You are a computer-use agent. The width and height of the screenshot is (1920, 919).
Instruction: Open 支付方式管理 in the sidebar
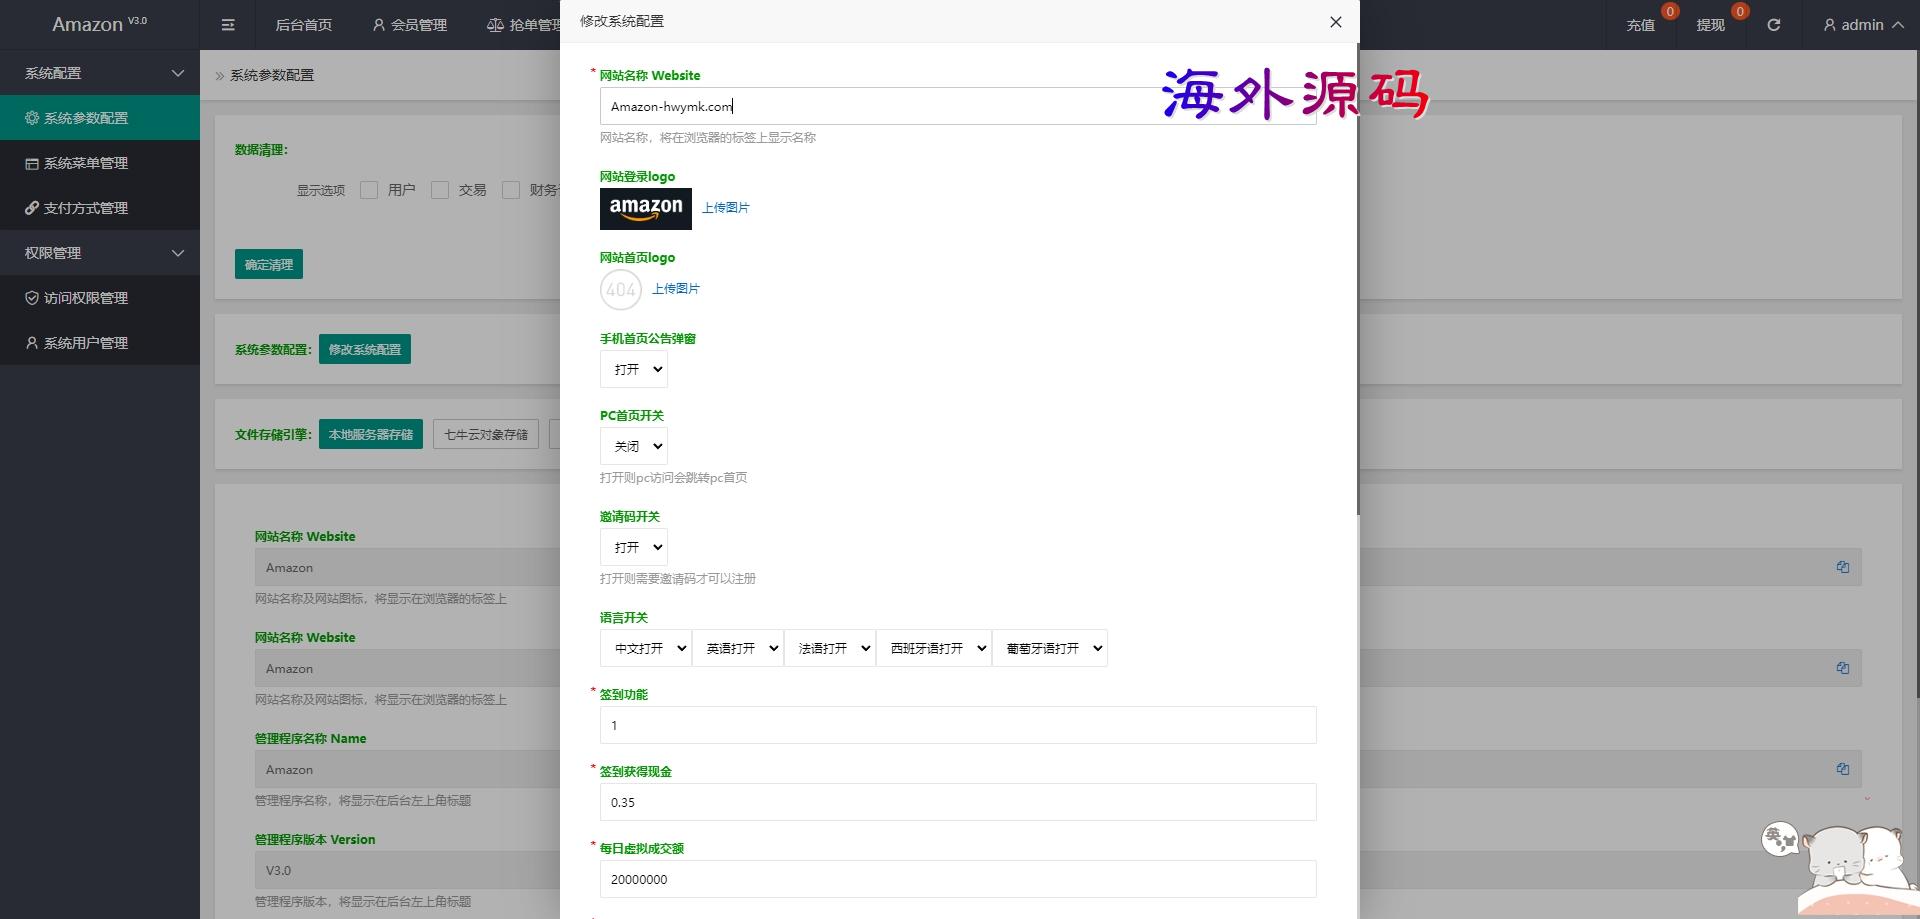100,208
